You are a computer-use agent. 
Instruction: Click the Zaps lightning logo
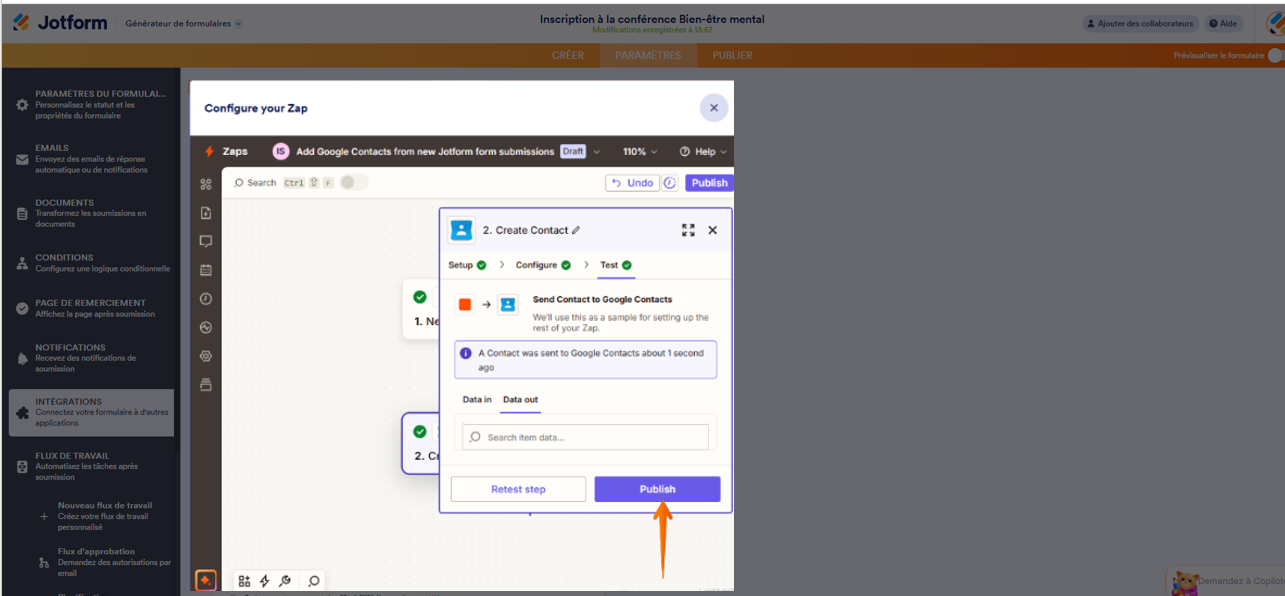209,152
